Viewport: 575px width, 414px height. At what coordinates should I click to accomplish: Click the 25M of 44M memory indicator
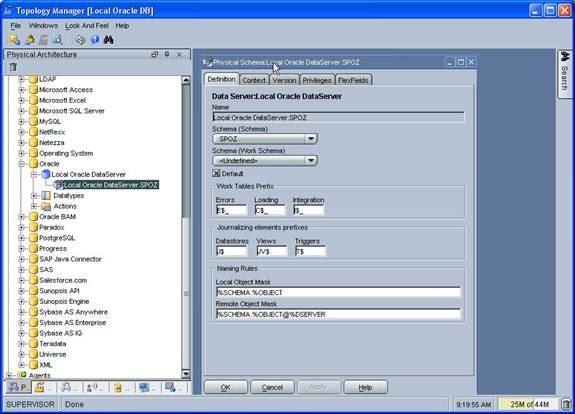click(528, 404)
